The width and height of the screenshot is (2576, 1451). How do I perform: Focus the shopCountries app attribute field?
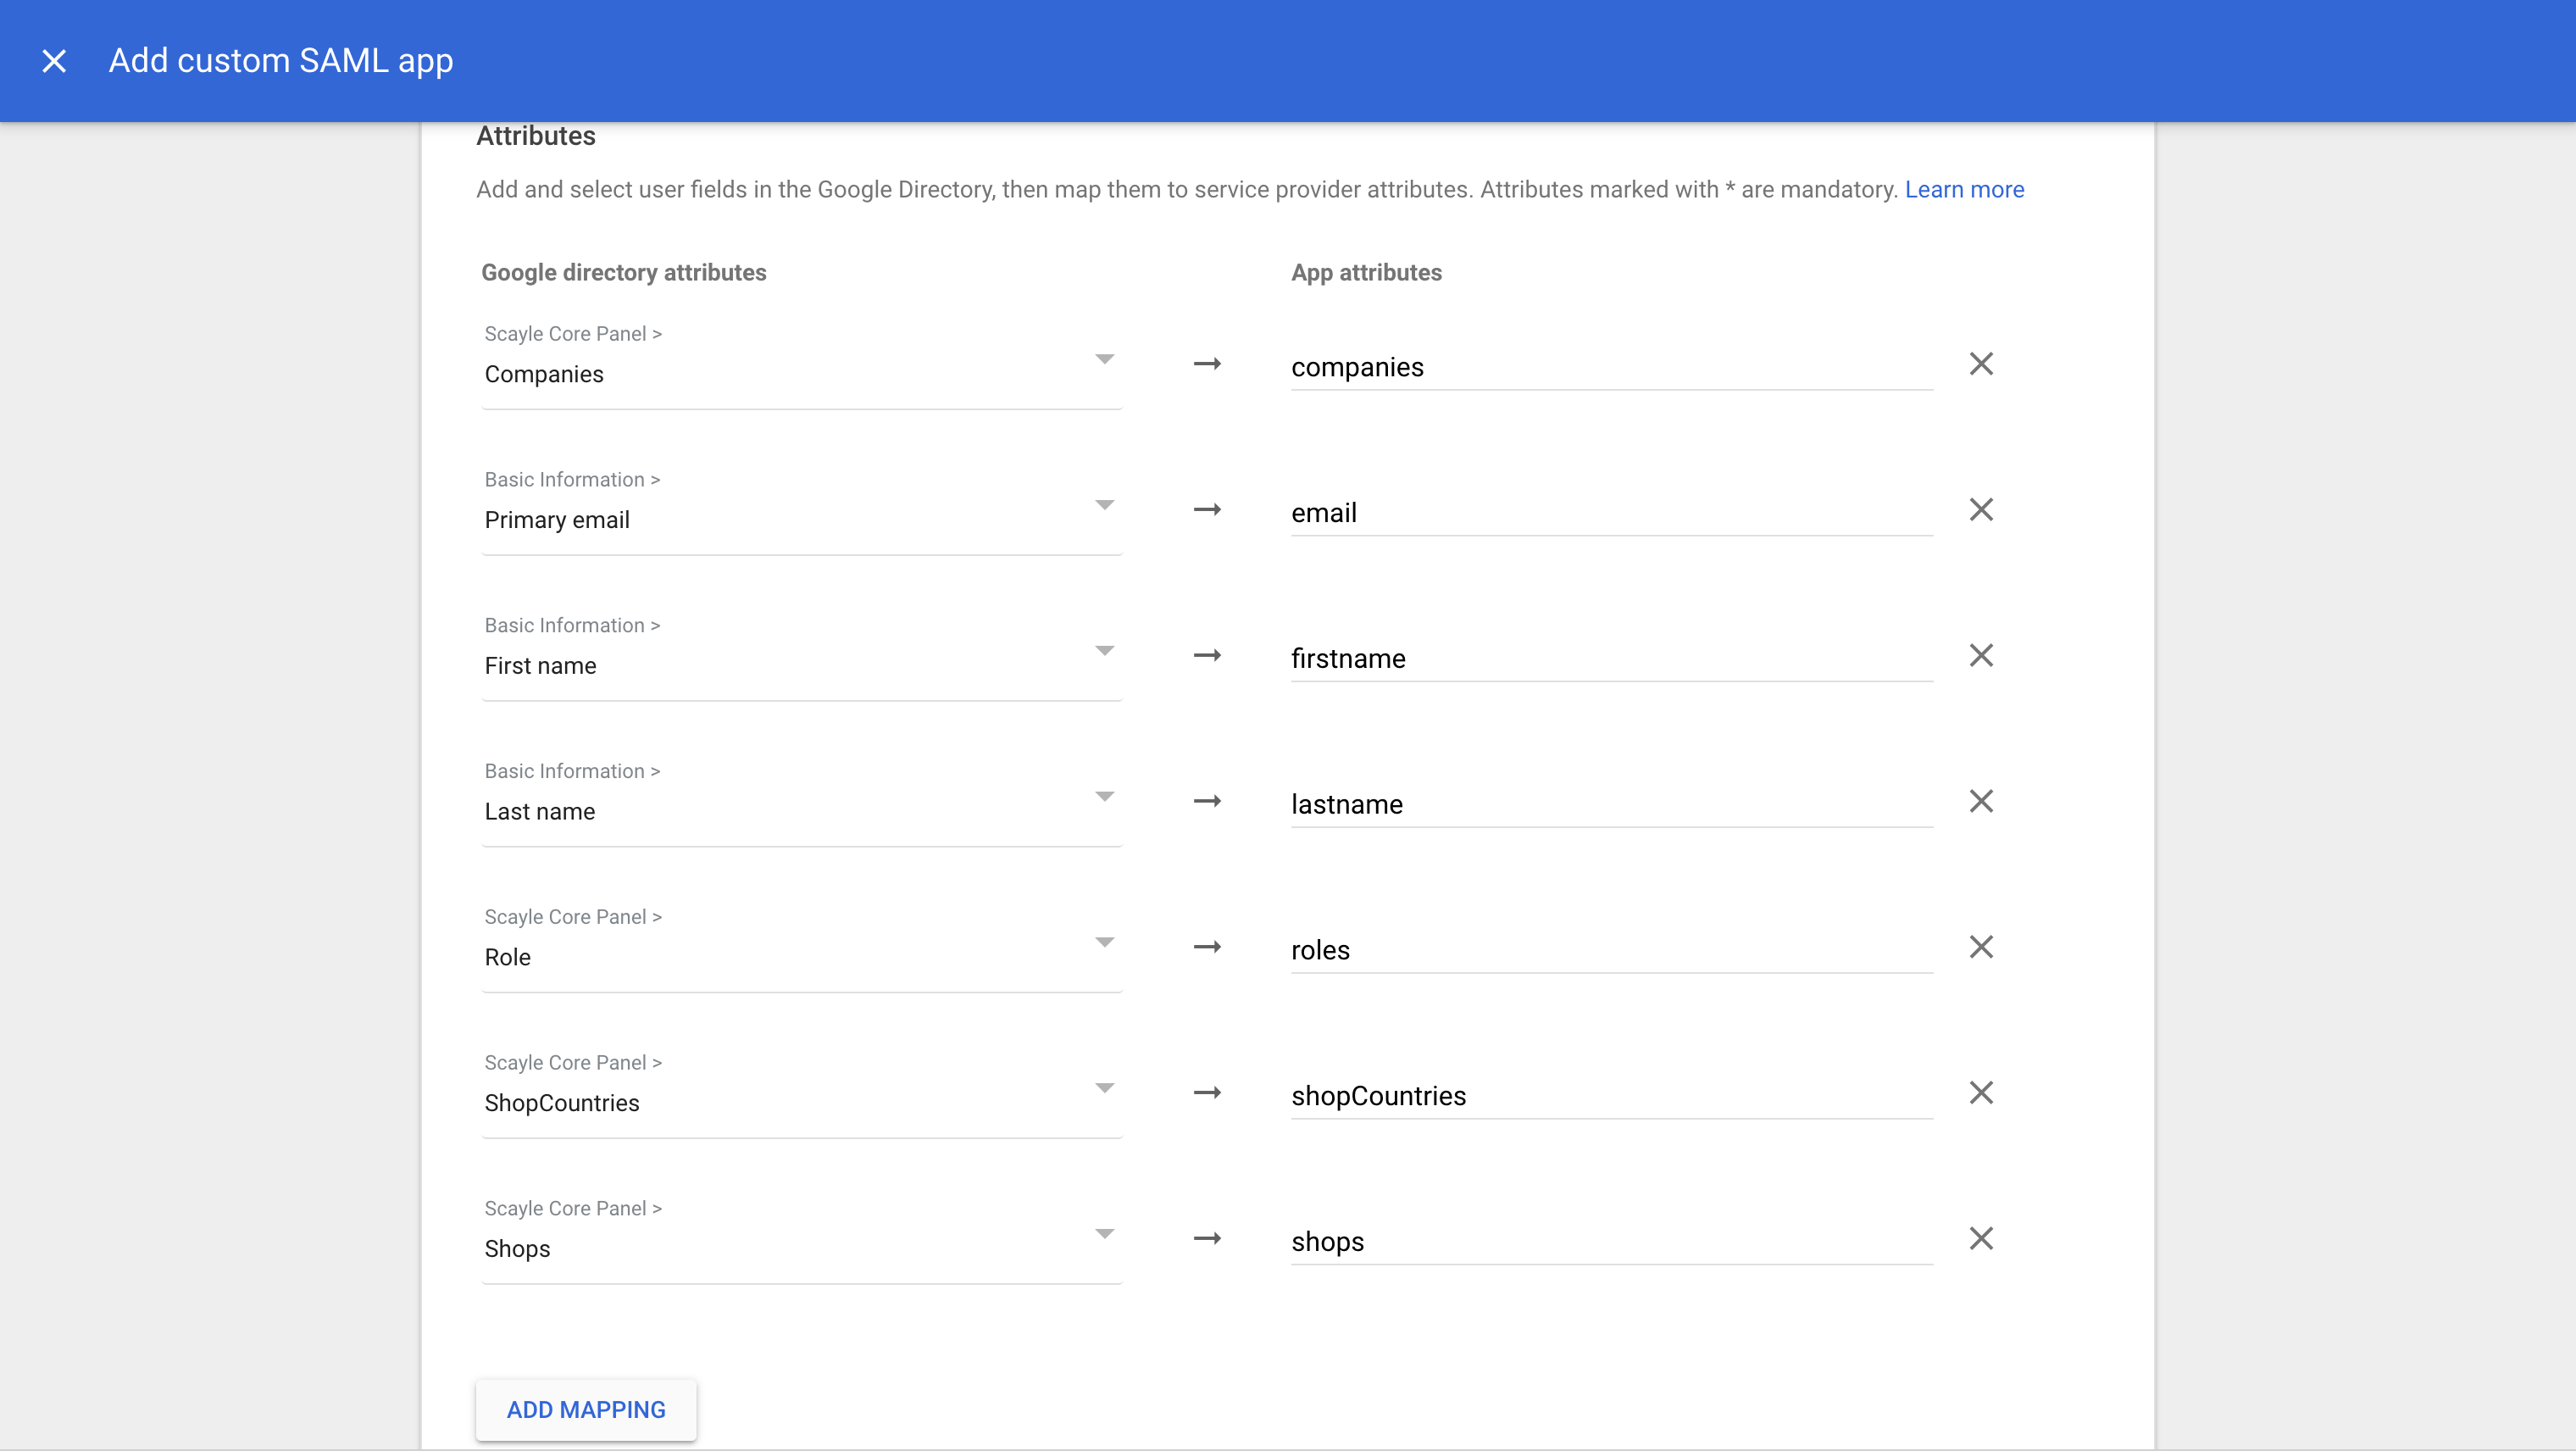tap(1610, 1096)
